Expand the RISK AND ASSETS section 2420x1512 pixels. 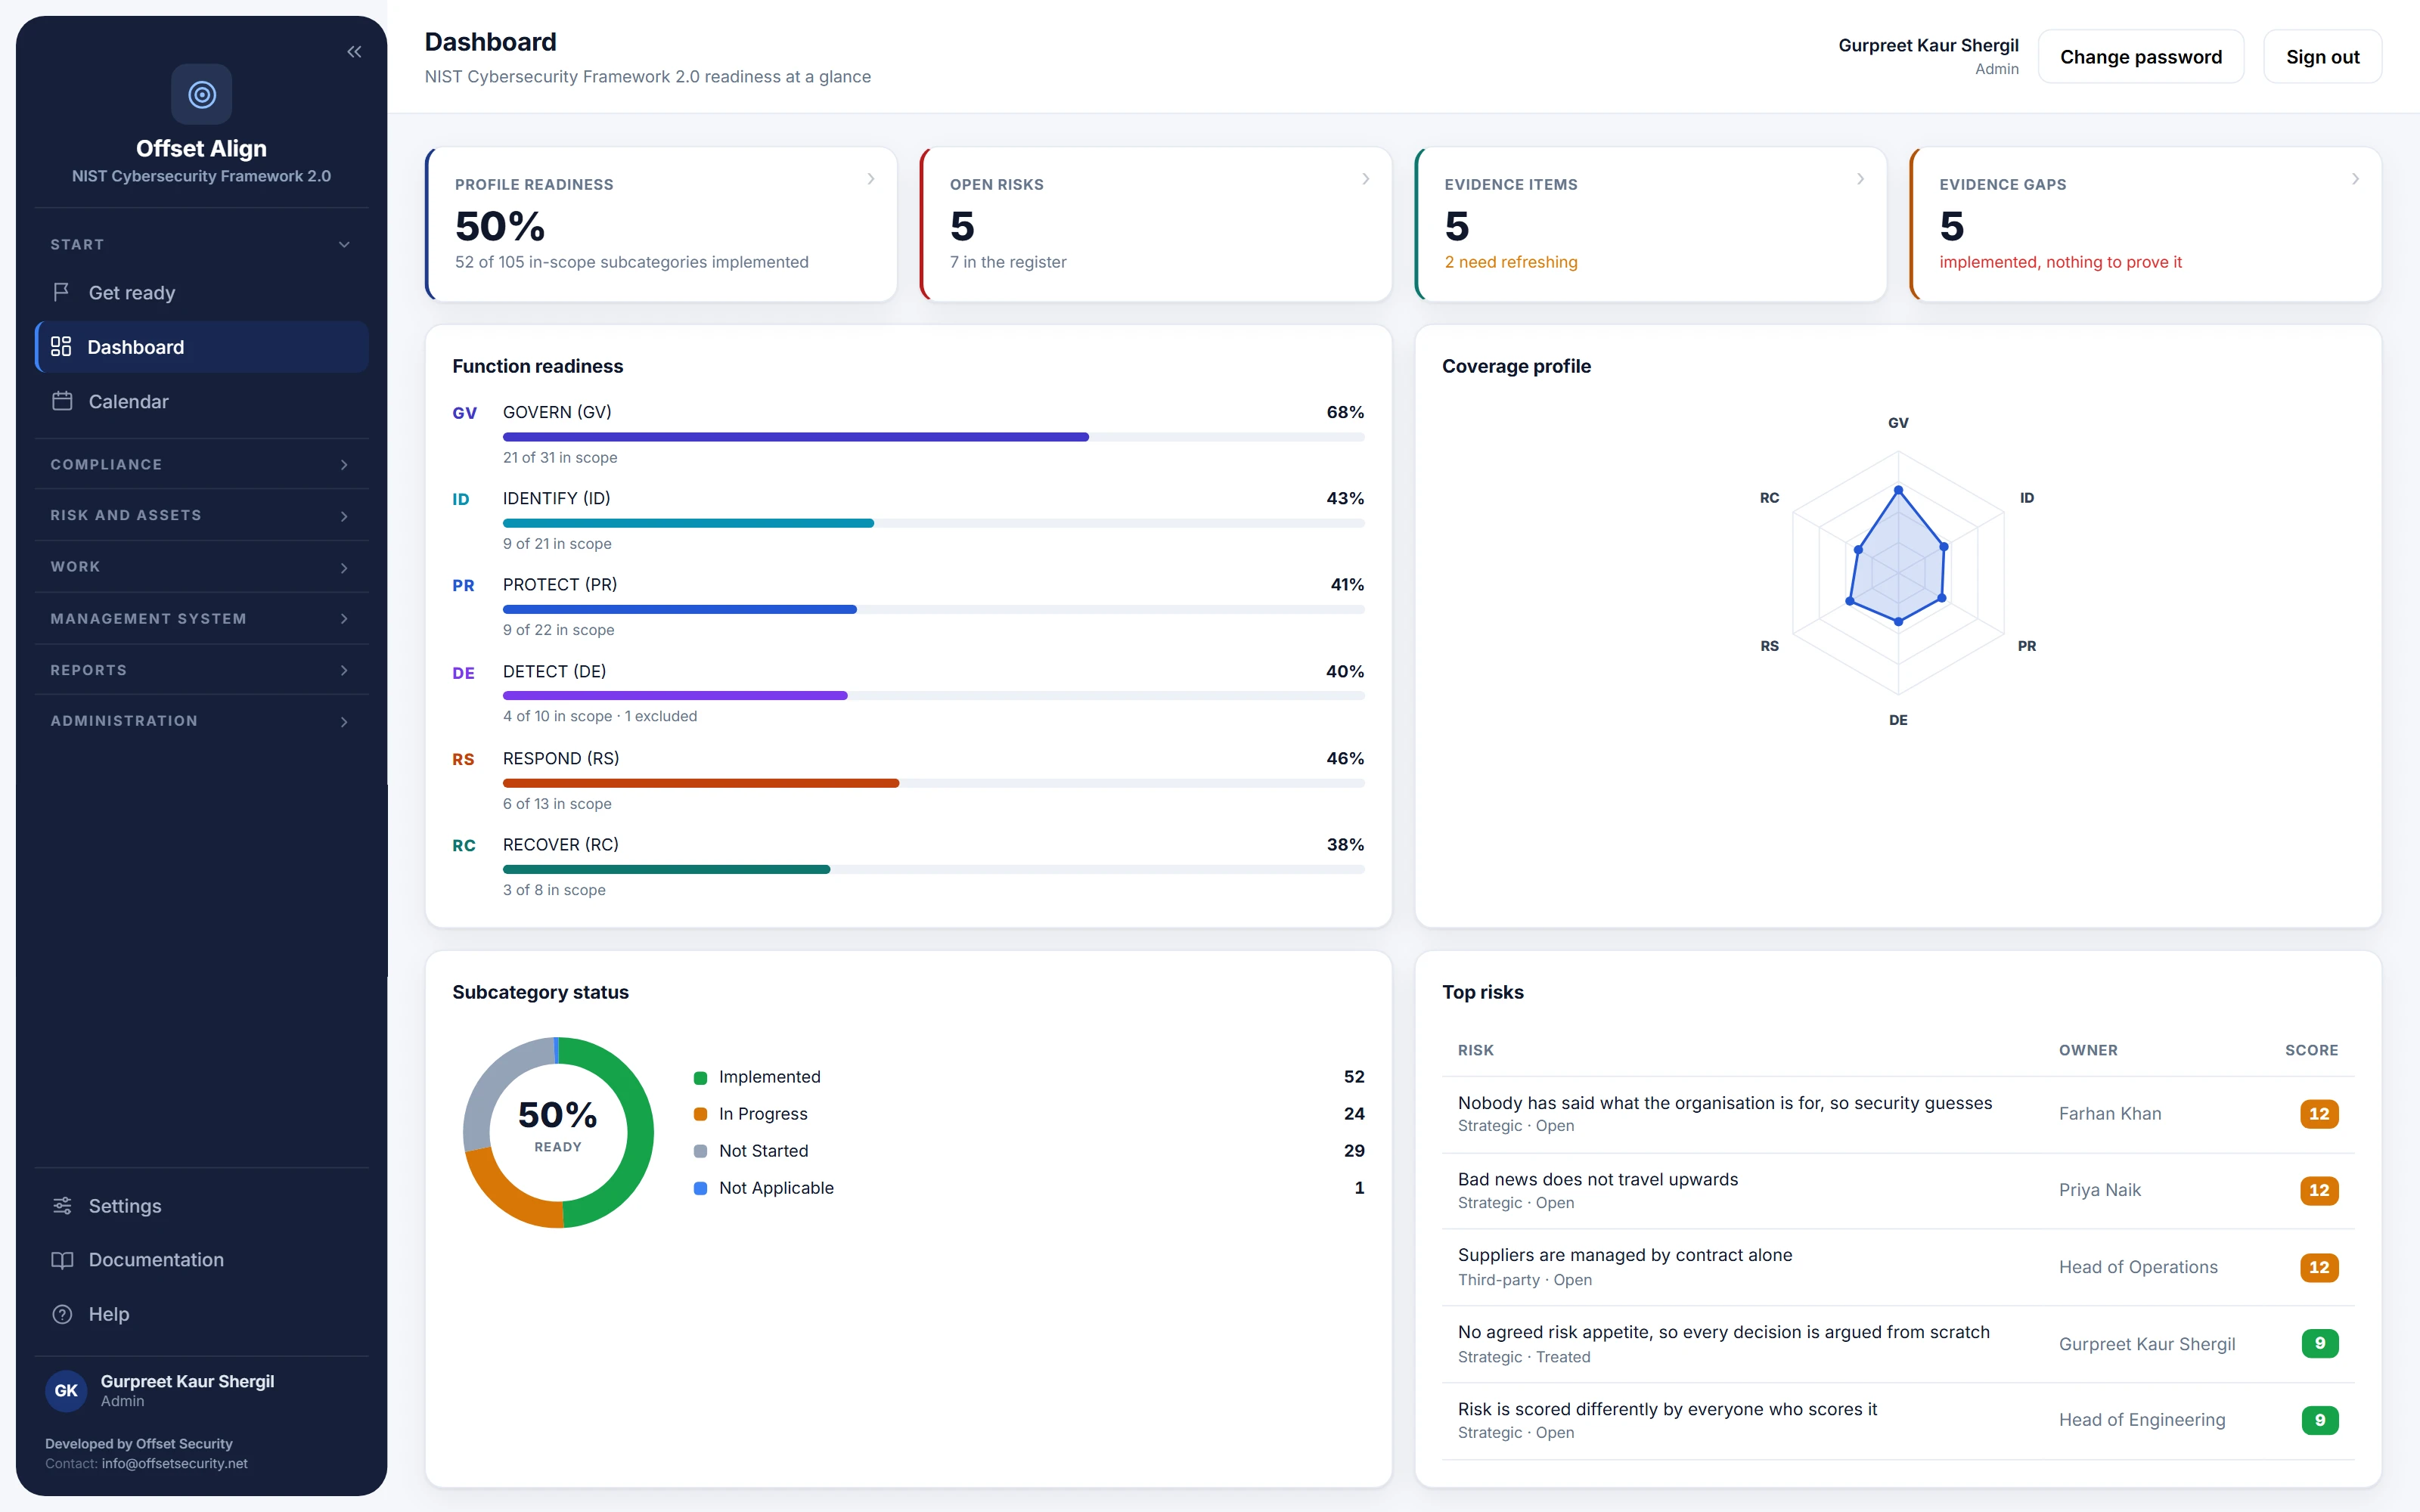(x=201, y=516)
